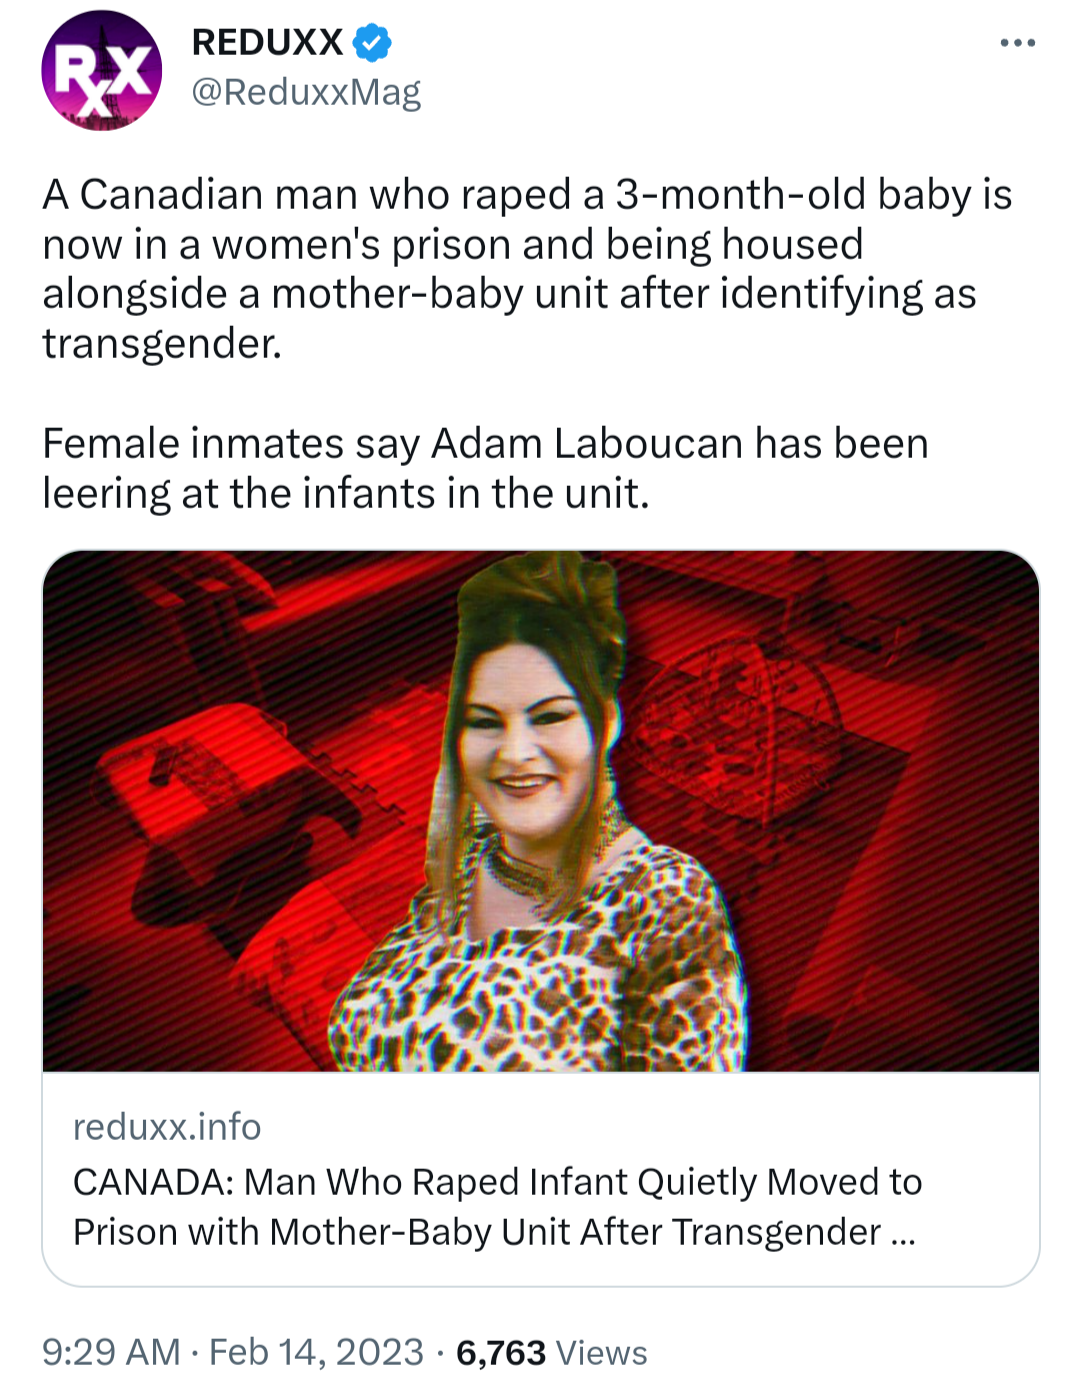The width and height of the screenshot is (1080, 1395).
Task: Click the Feb 14, 2023 date
Action: click(x=316, y=1352)
